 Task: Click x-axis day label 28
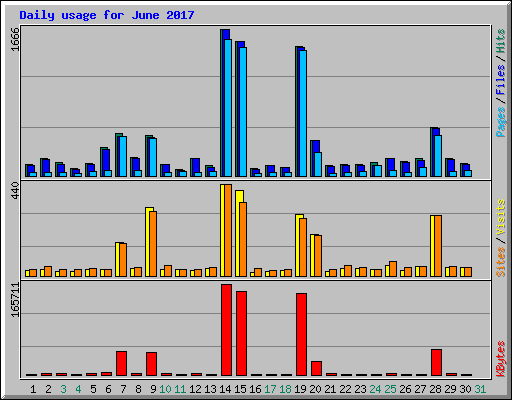(x=435, y=389)
